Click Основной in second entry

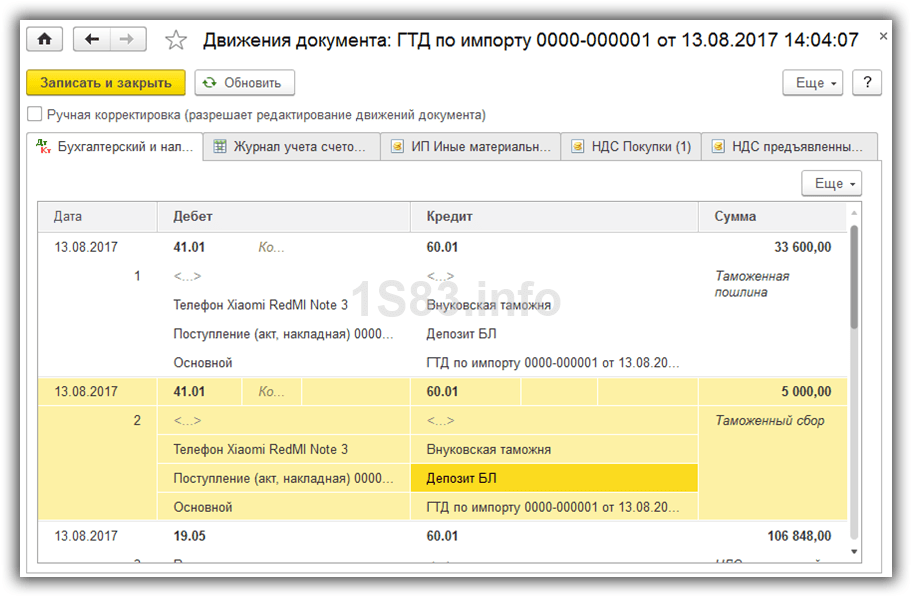pyautogui.click(x=202, y=507)
